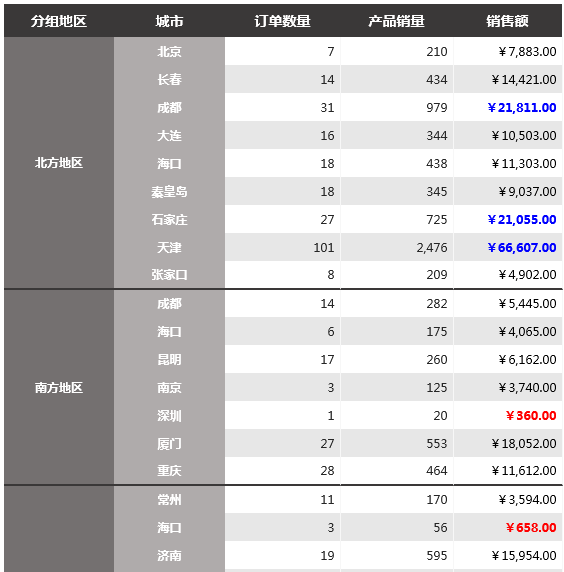Select the 秦皇岛 city cell
Viewport: 564px width, 572px height.
click(x=169, y=192)
